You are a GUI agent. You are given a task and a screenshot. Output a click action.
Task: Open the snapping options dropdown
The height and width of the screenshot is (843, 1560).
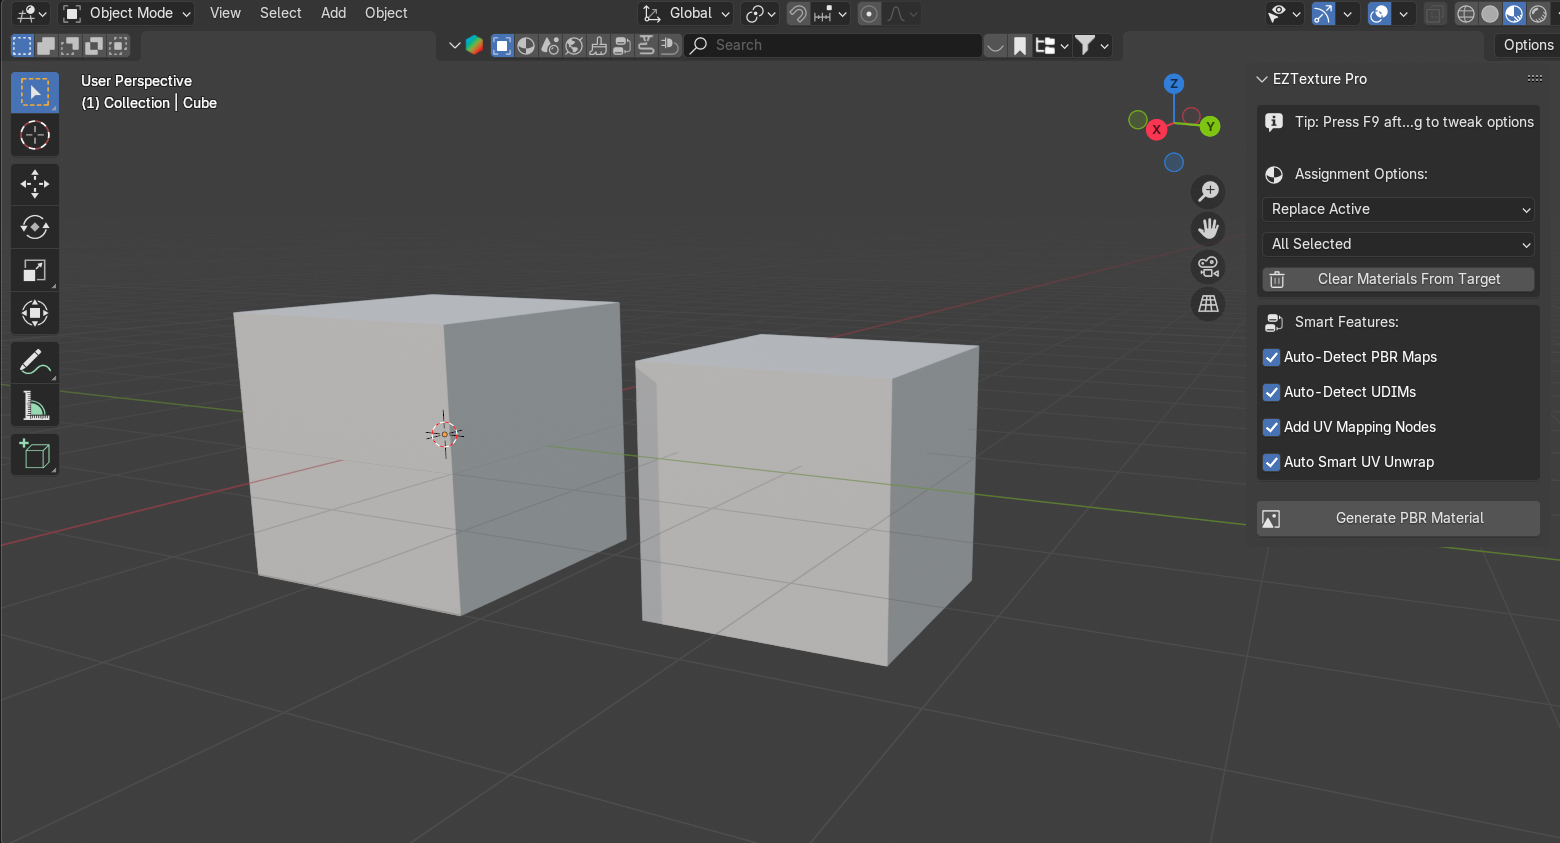click(831, 13)
